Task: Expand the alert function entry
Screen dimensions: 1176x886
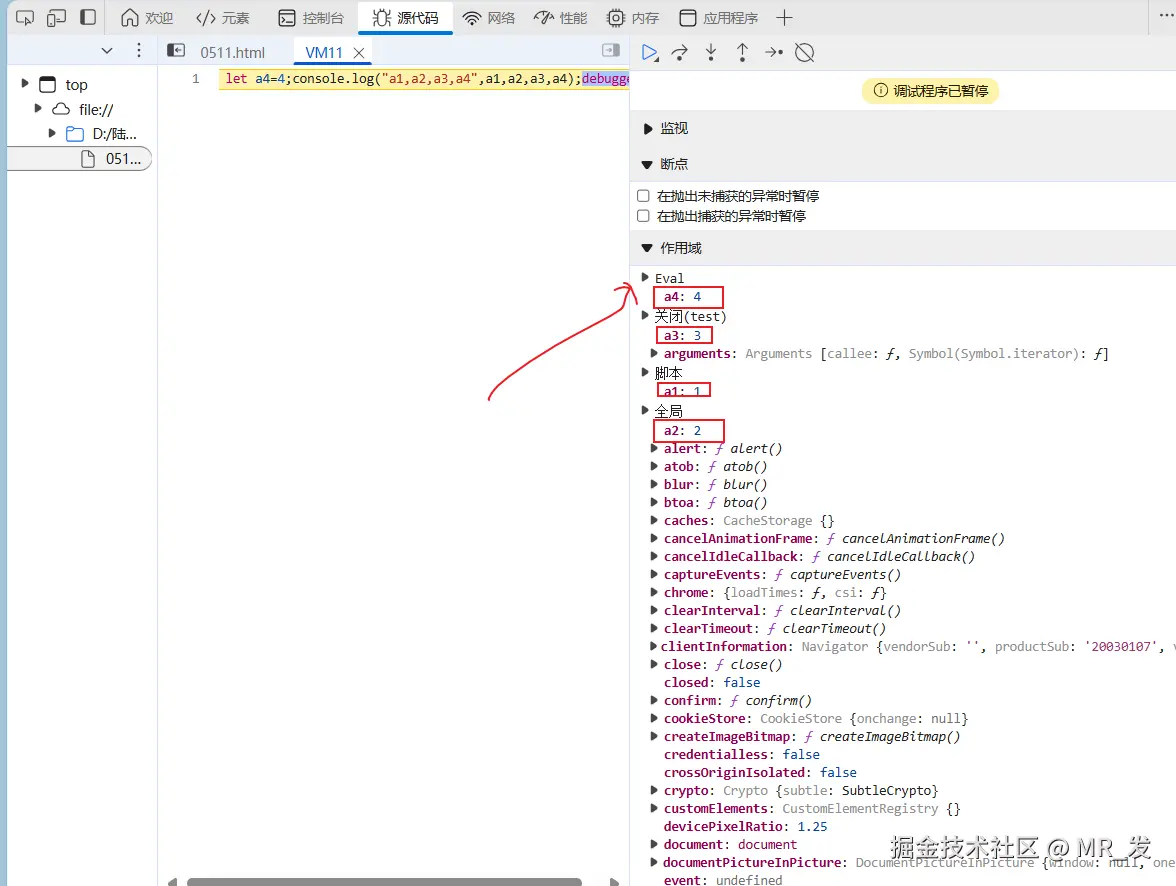Action: click(654, 449)
